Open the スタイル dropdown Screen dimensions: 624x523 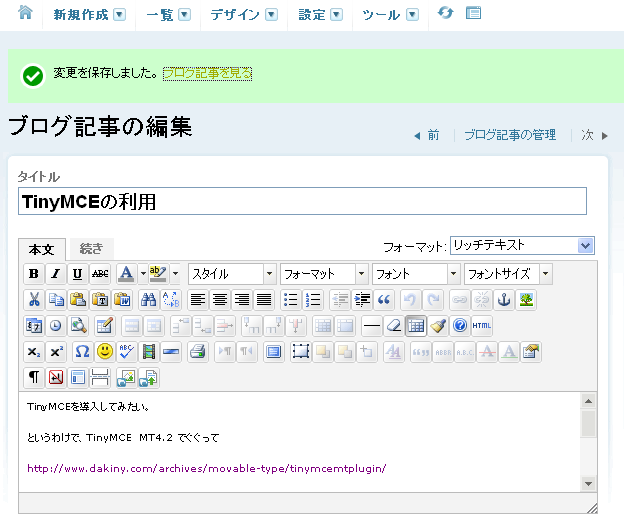coord(232,274)
